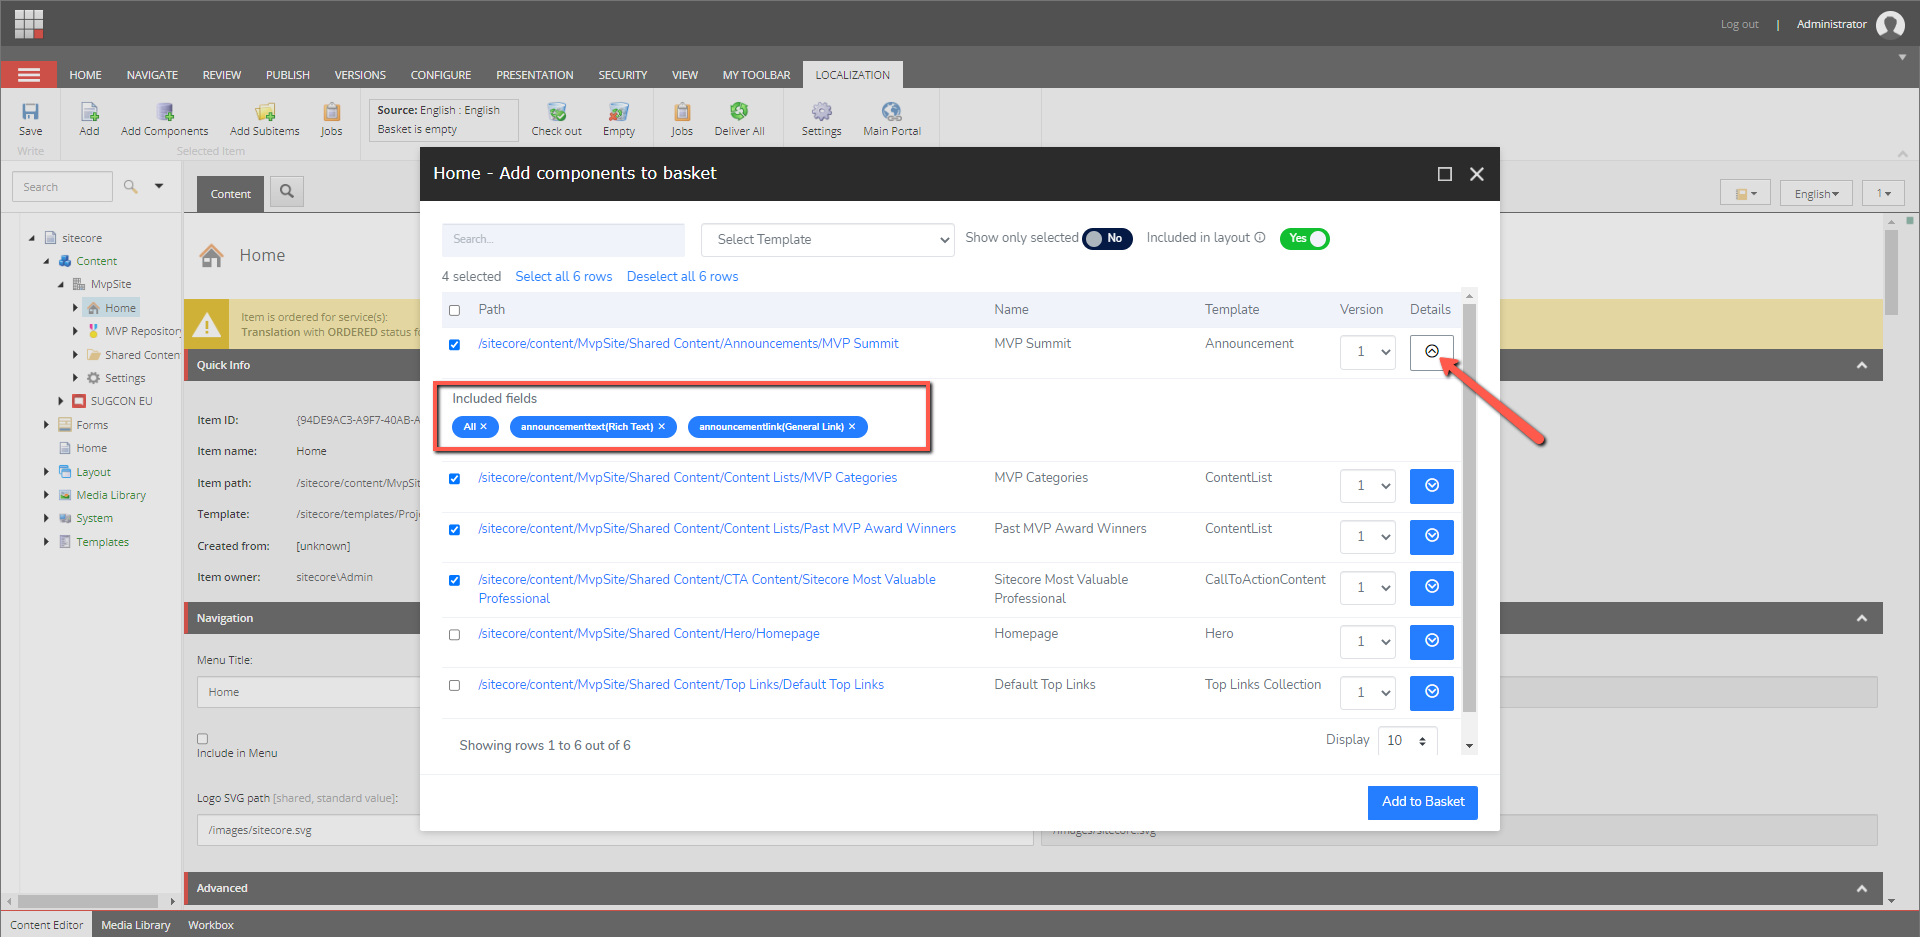Uncheck Sitecore Most Valuable Professional checkbox

tap(455, 580)
